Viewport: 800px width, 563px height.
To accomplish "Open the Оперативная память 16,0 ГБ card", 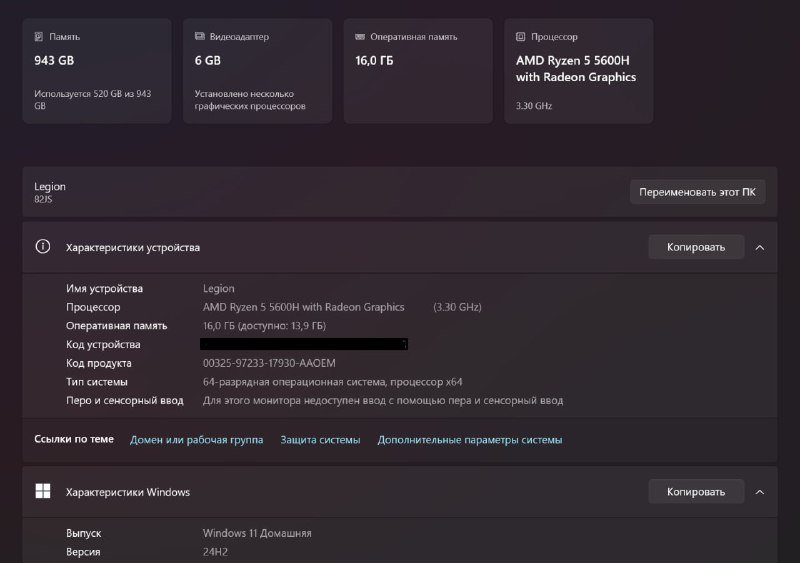I will [418, 71].
